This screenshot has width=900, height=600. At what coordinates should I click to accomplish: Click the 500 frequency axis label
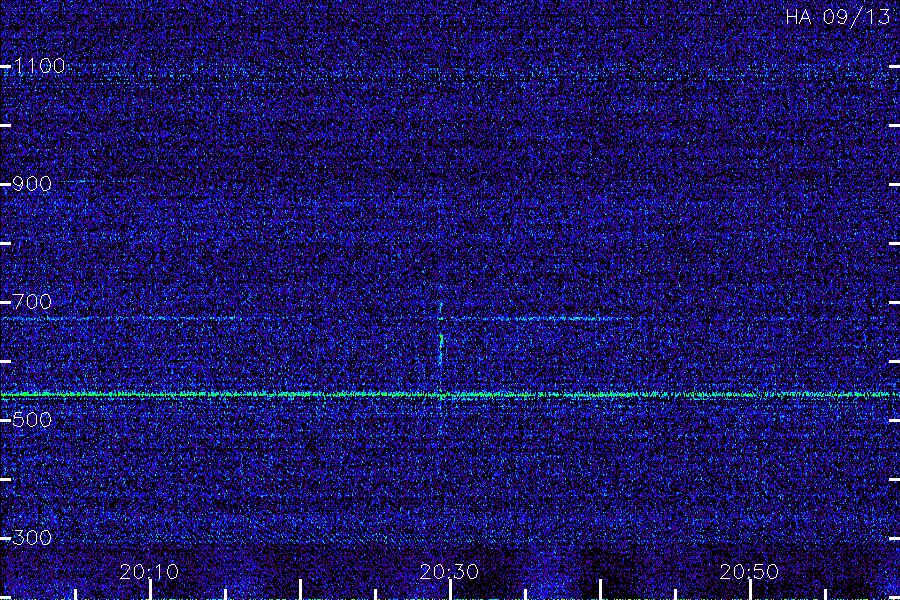32,420
